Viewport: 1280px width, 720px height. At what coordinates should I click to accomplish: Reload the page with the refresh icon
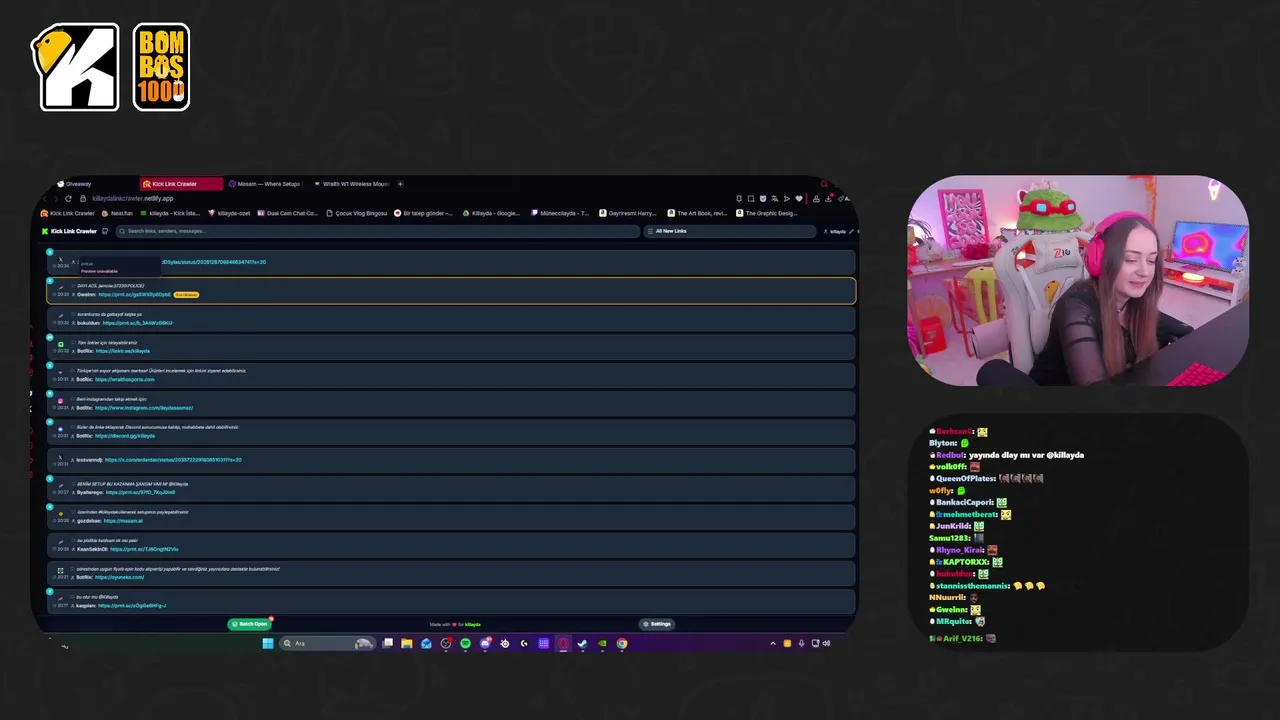(68, 198)
